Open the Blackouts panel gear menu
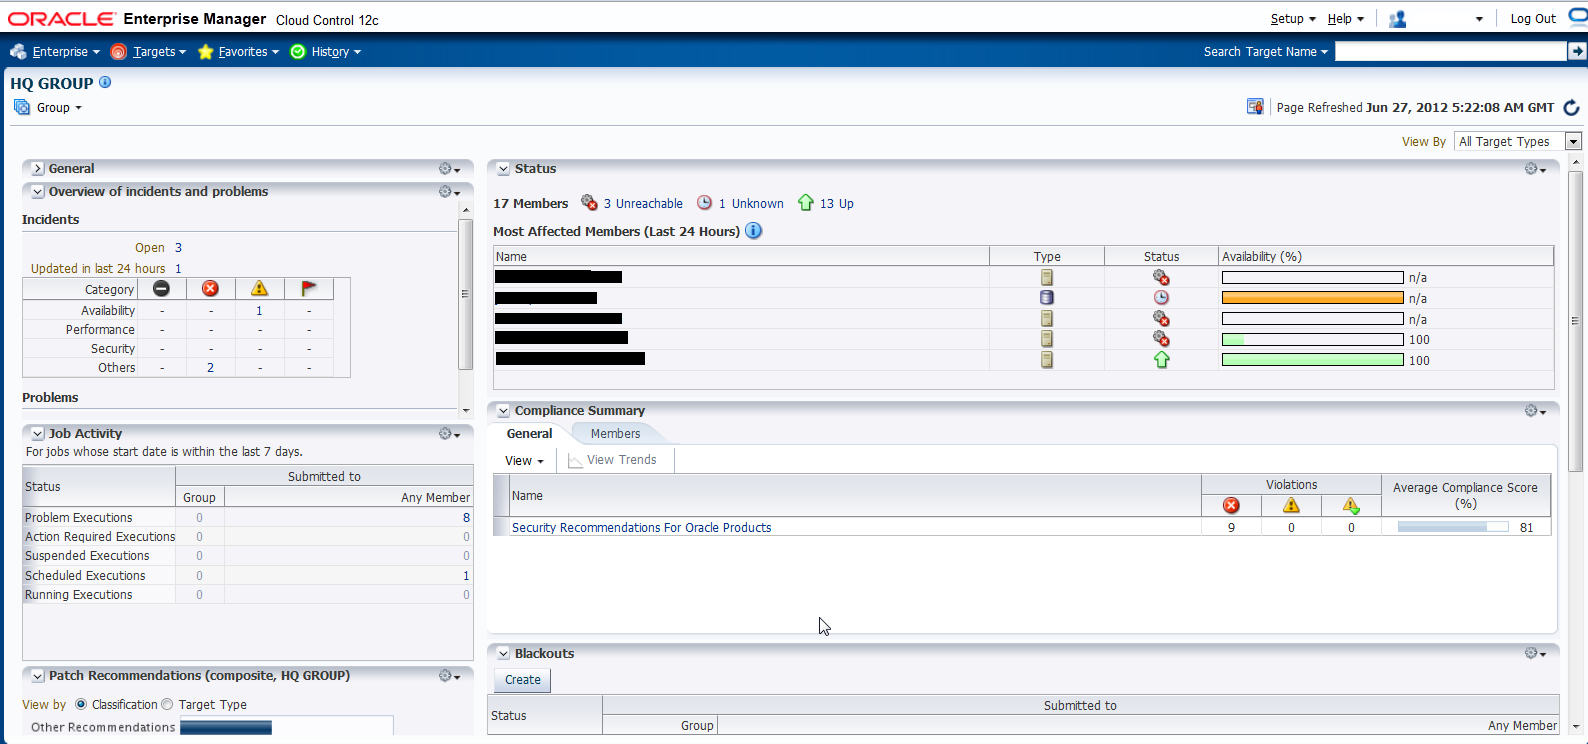Screen dimensions: 1588x744 [x=1535, y=653]
